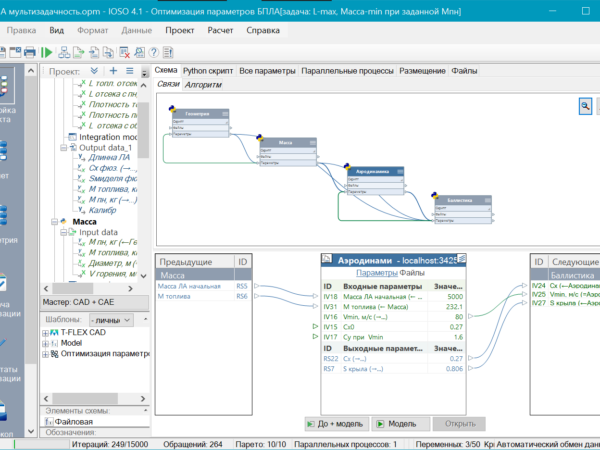Switch to the Алгоритм sub-tab
The height and width of the screenshot is (450, 600).
[x=203, y=85]
